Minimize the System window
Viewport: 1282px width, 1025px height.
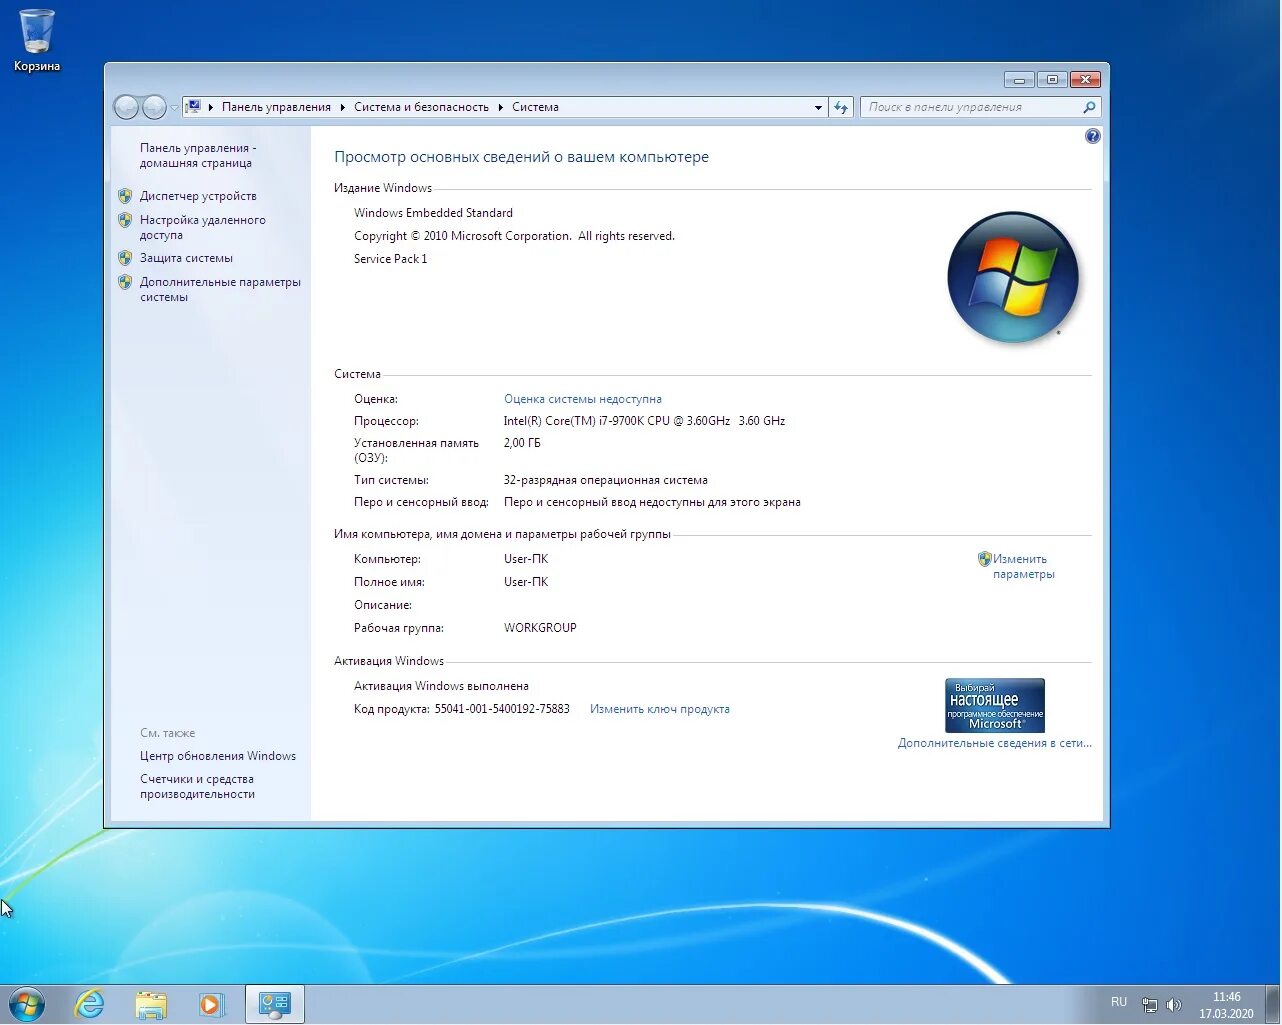[x=1019, y=79]
